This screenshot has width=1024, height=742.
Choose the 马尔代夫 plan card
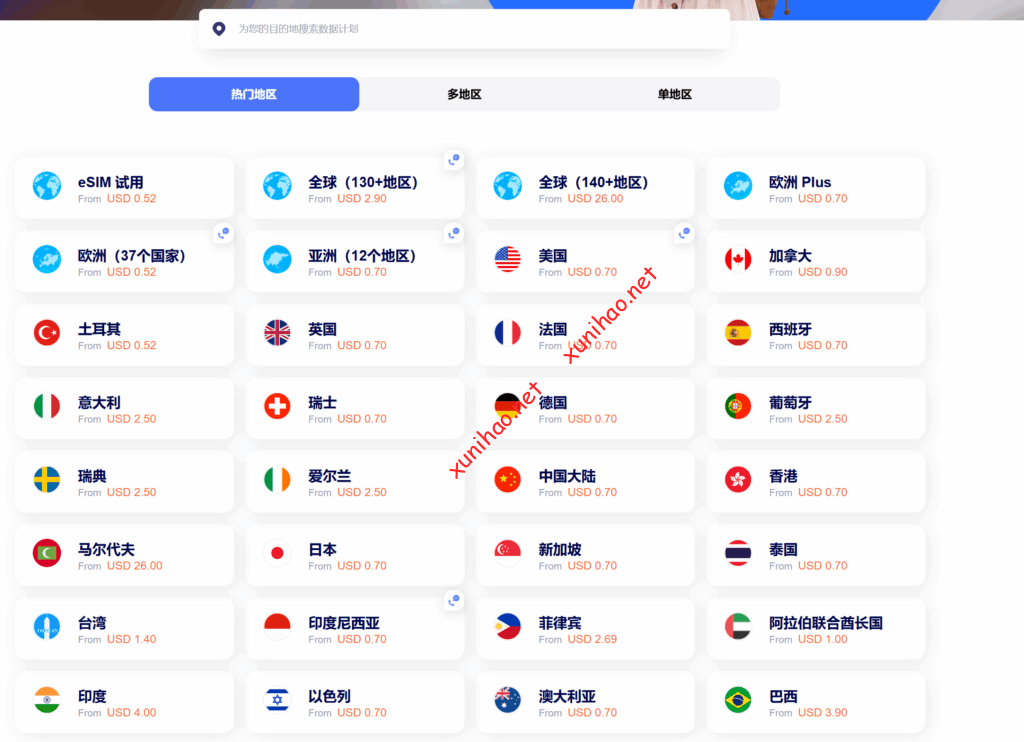click(x=124, y=555)
